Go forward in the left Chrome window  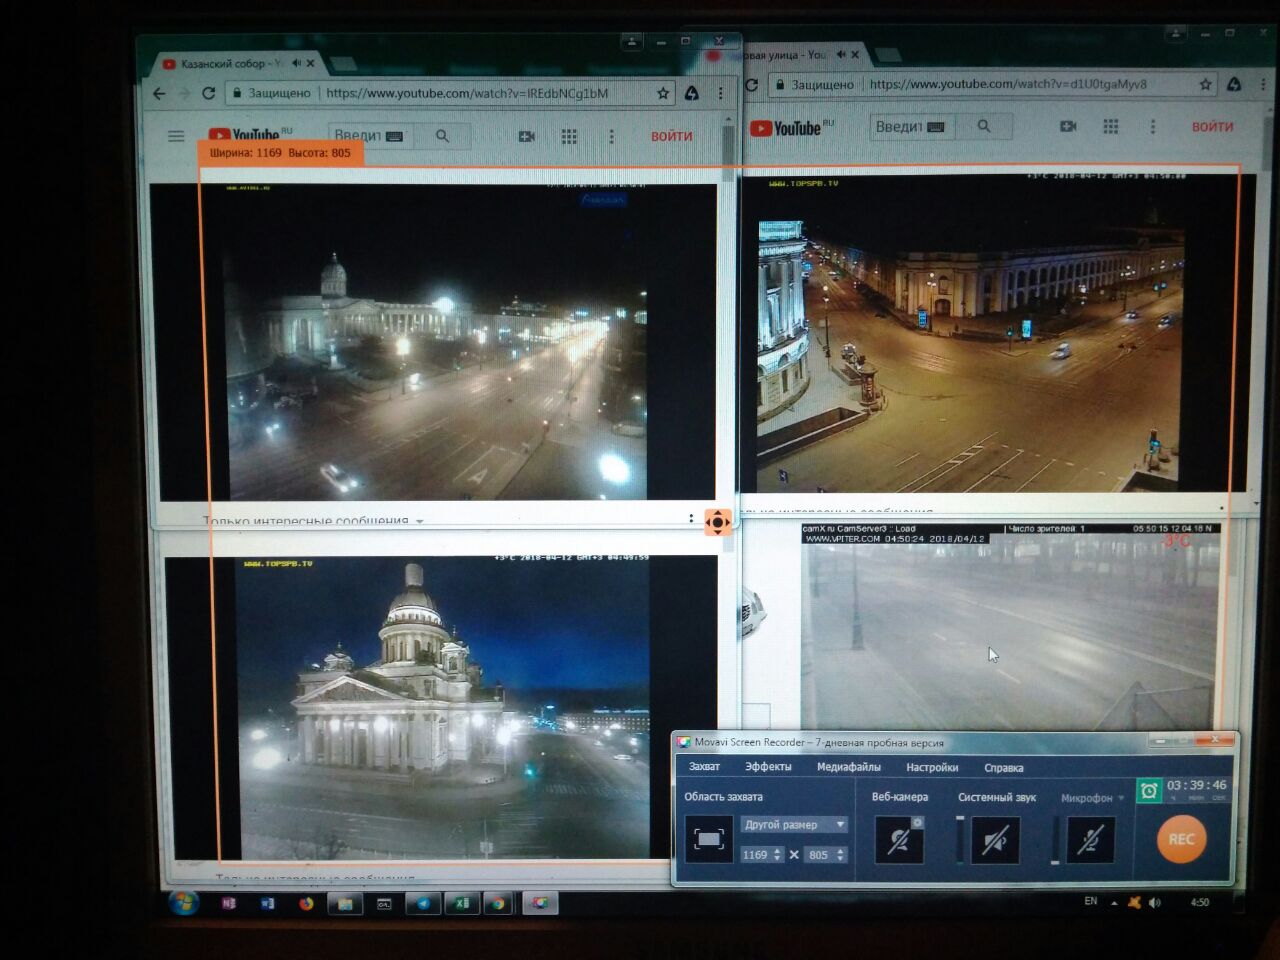click(184, 93)
